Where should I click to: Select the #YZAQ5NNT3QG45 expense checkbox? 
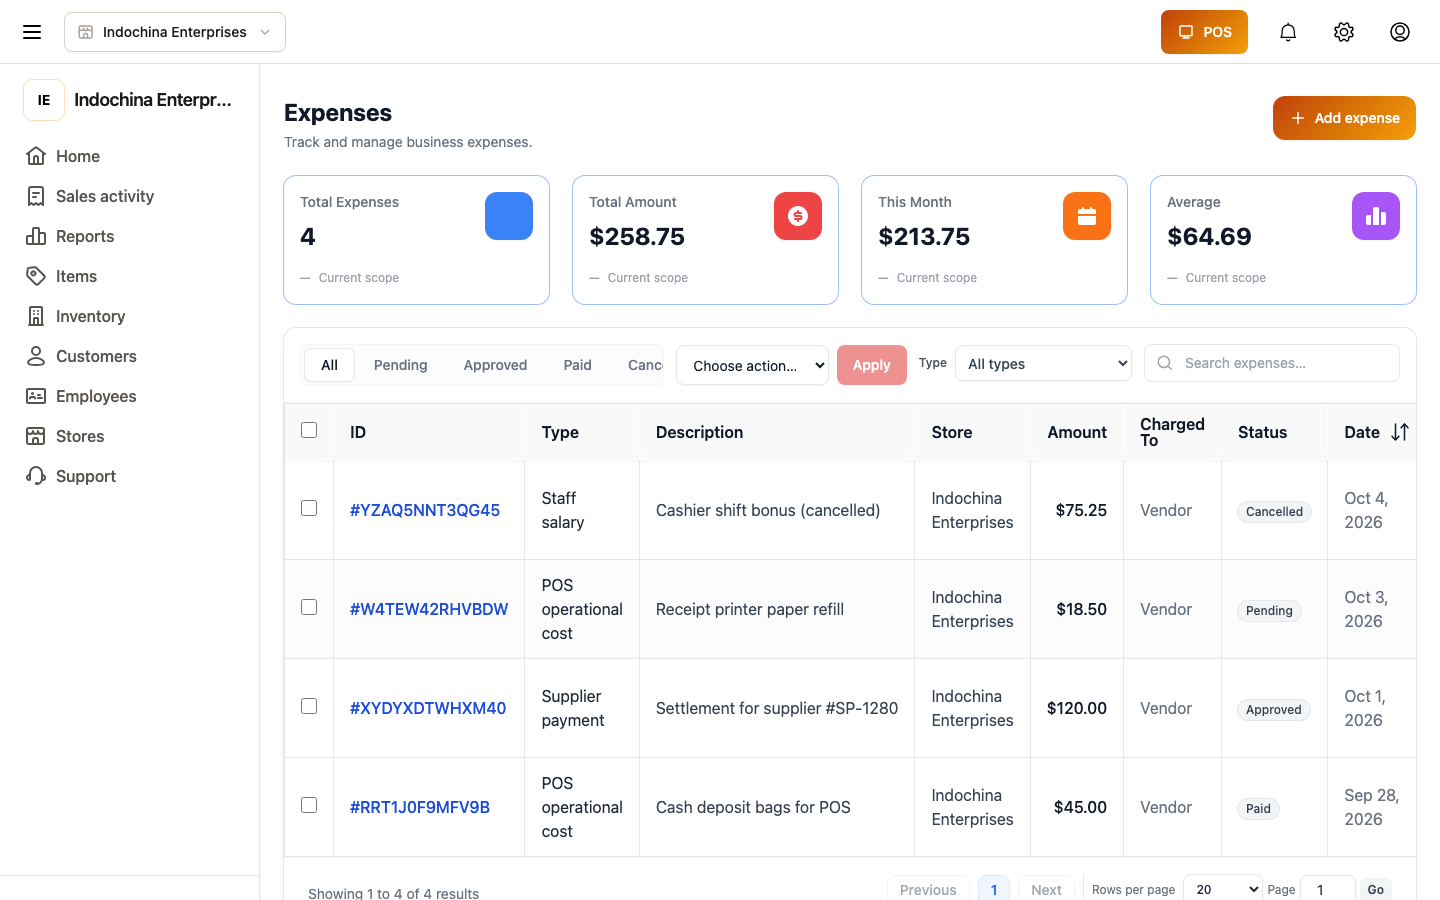click(x=309, y=508)
